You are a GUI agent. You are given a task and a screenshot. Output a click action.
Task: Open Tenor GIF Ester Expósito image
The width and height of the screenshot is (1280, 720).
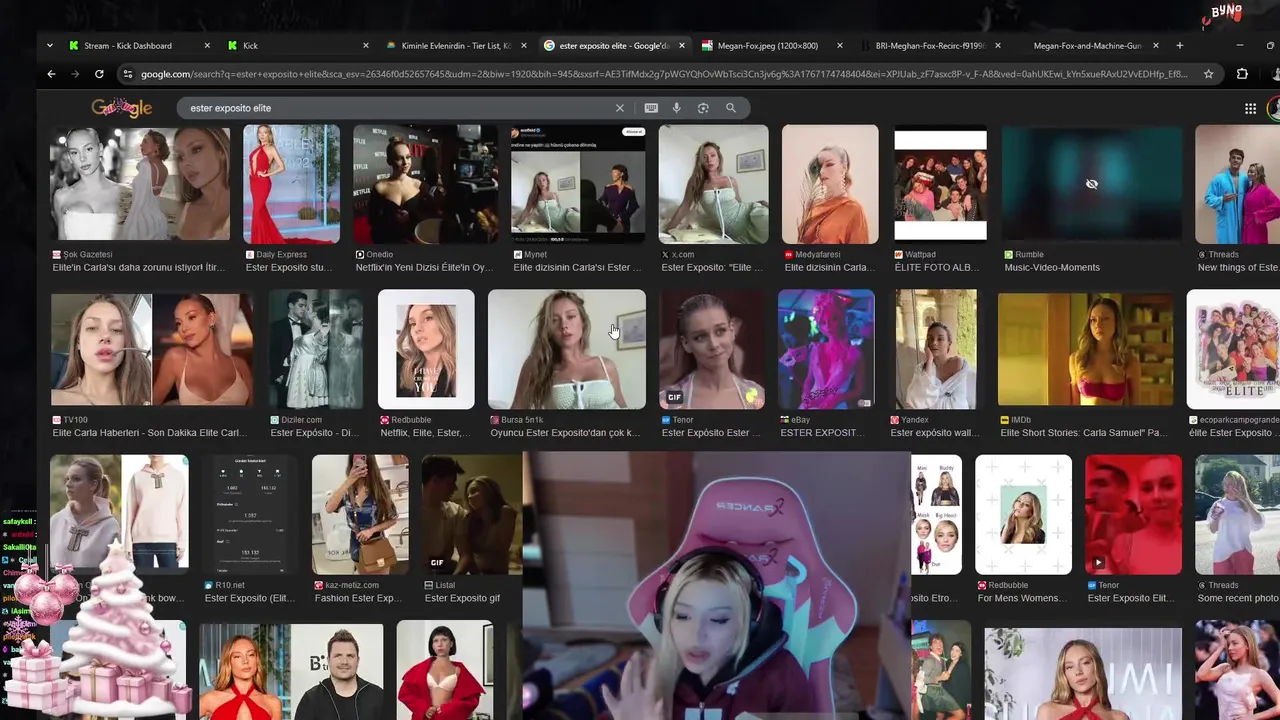click(712, 349)
